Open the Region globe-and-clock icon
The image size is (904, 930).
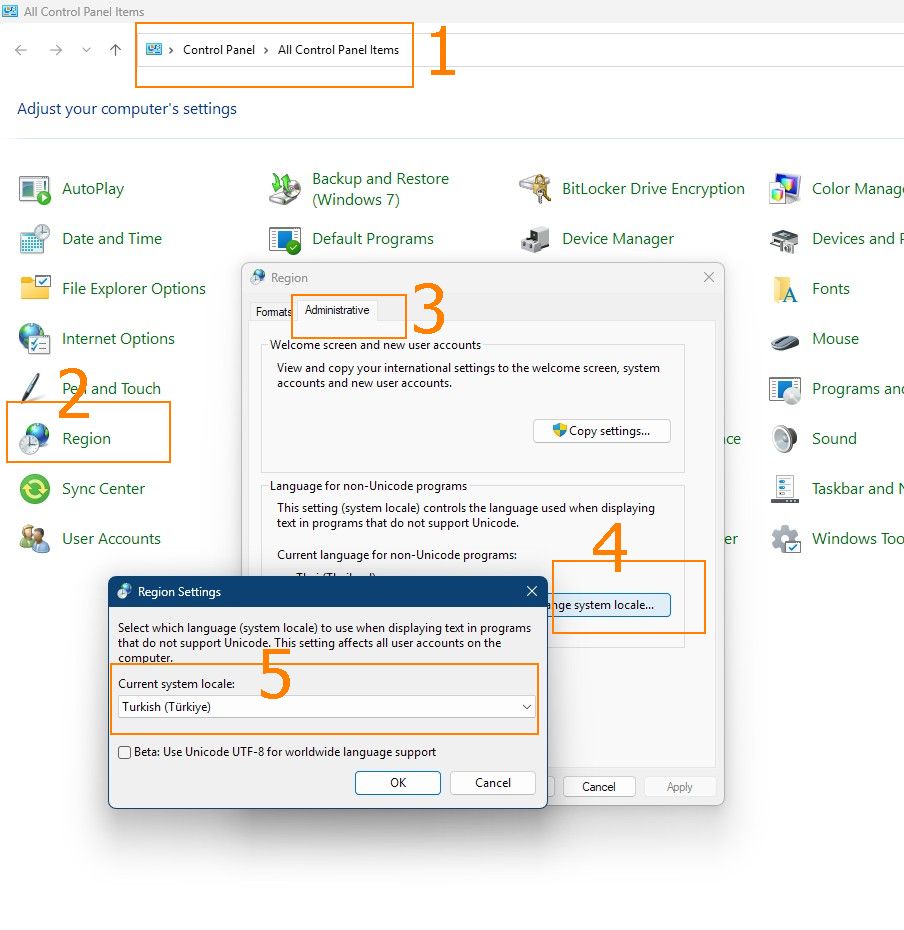click(34, 439)
